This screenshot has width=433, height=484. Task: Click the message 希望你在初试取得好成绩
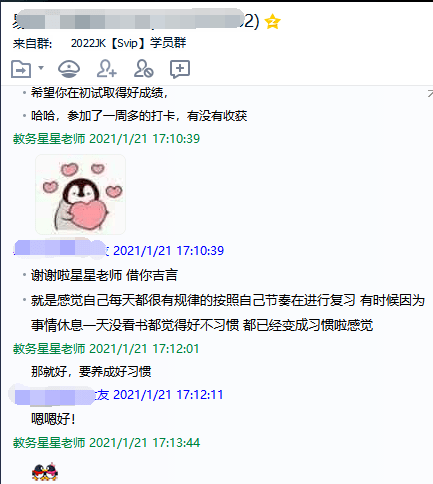coord(100,93)
